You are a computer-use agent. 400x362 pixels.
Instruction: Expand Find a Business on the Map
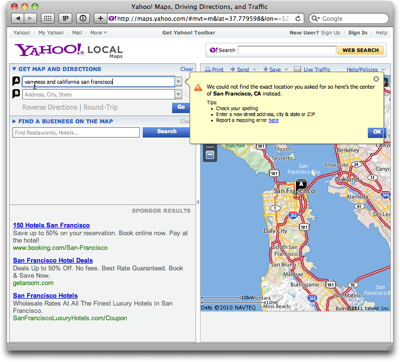(x=14, y=121)
